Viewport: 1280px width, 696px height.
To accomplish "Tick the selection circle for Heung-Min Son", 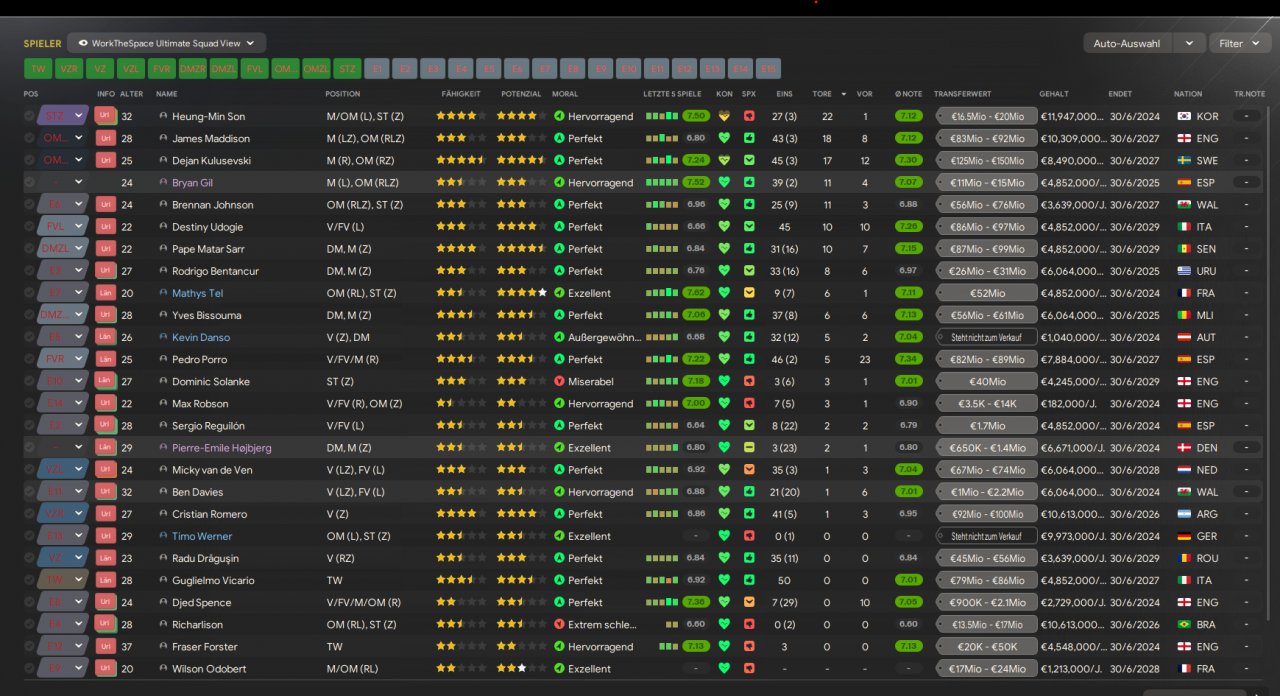I will [30, 116].
